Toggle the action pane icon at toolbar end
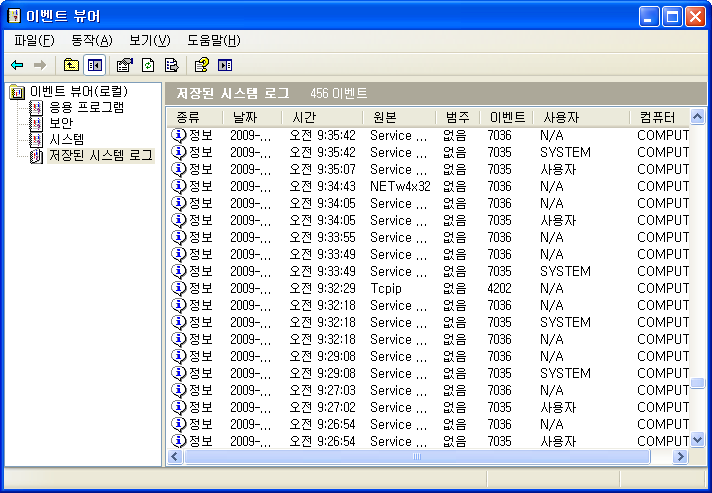The height and width of the screenshot is (493, 712). (225, 65)
